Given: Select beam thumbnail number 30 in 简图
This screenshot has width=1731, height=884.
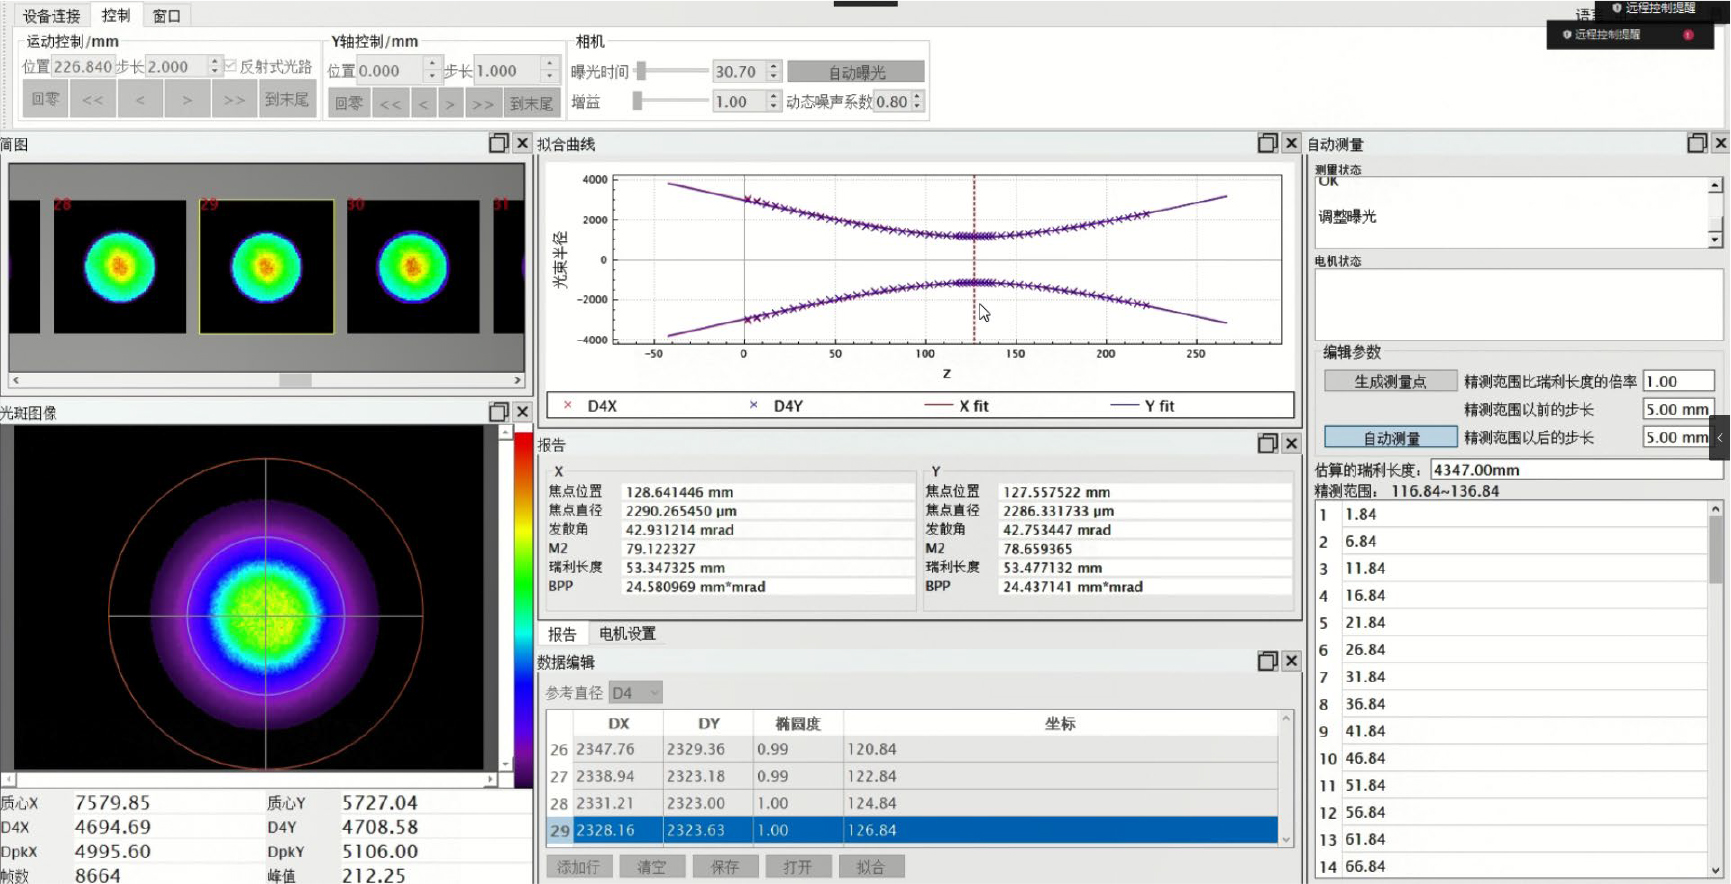Looking at the screenshot, I should click(413, 267).
